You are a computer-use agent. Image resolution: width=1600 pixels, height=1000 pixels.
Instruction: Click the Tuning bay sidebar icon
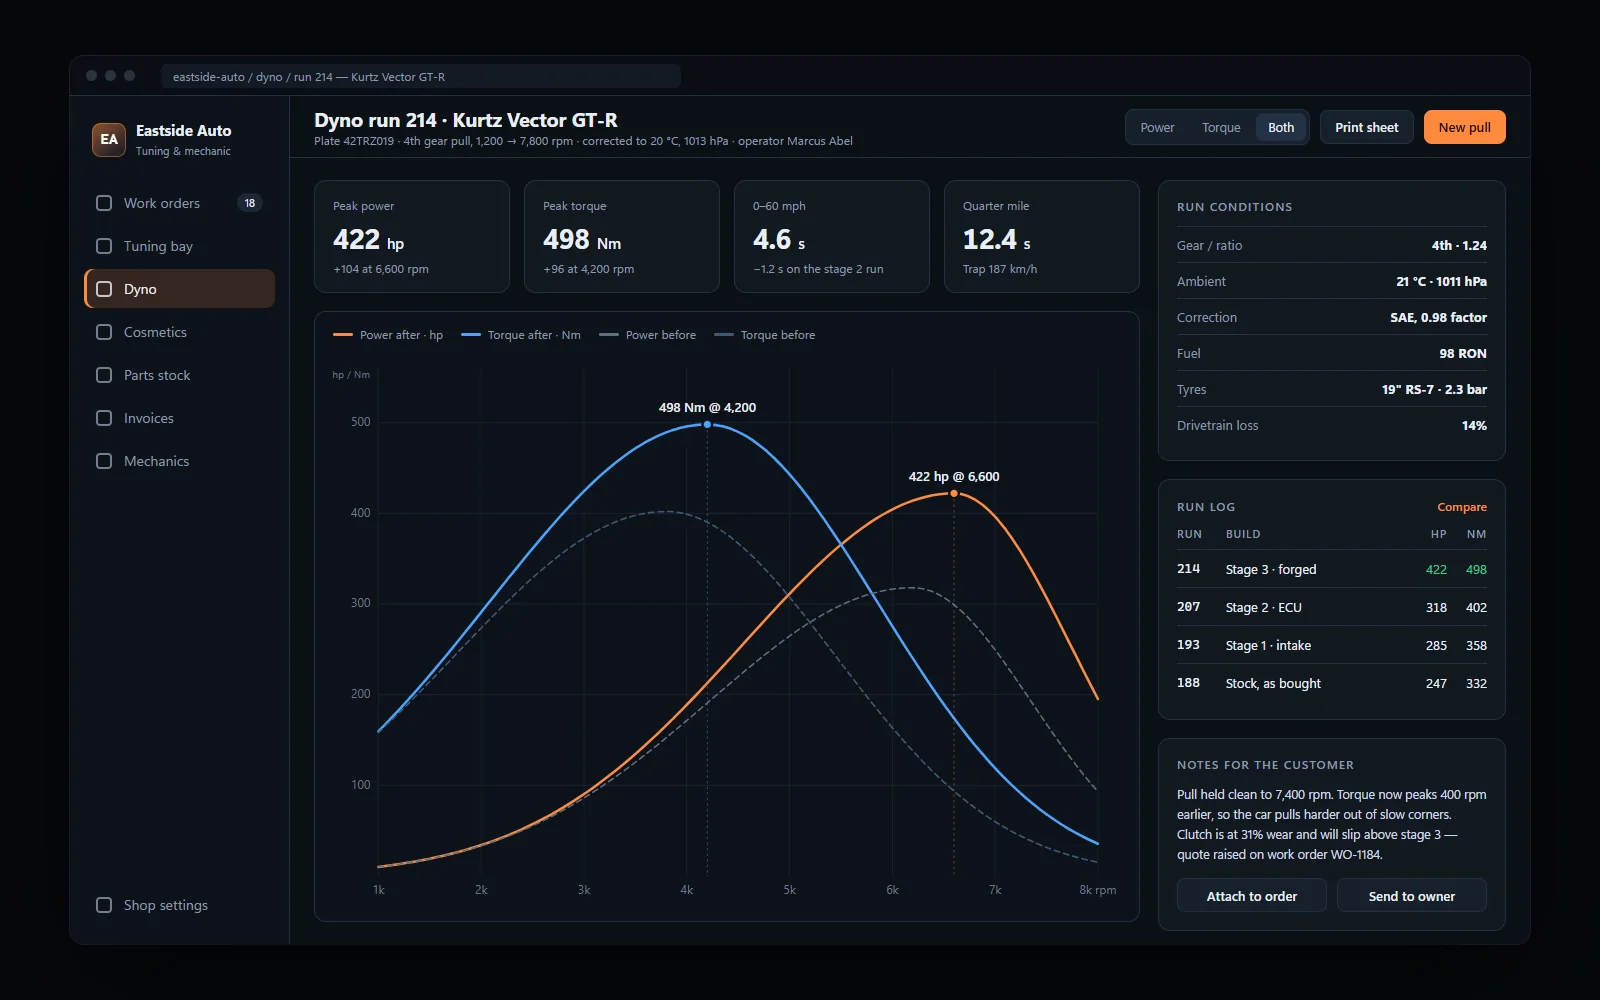(104, 246)
